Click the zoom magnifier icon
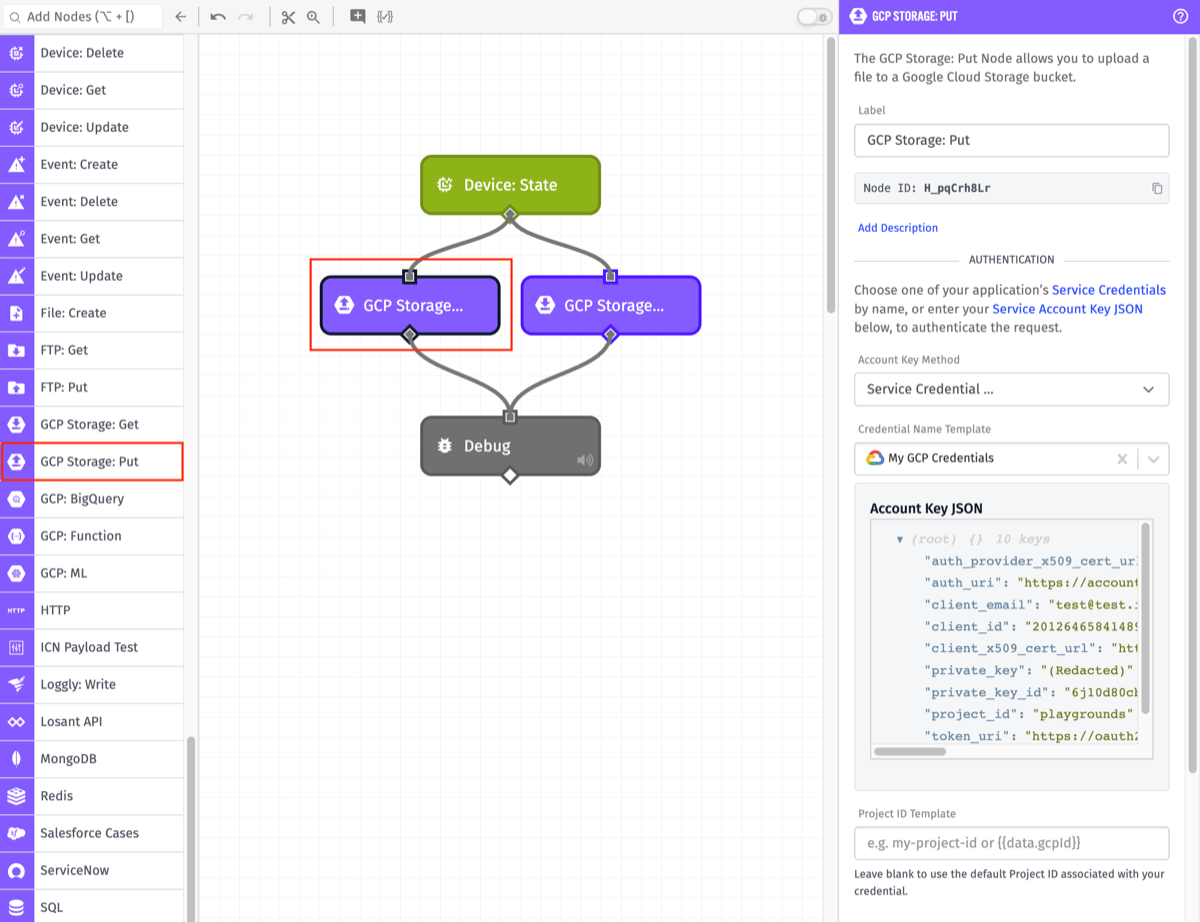The width and height of the screenshot is (1200, 922). pyautogui.click(x=313, y=17)
